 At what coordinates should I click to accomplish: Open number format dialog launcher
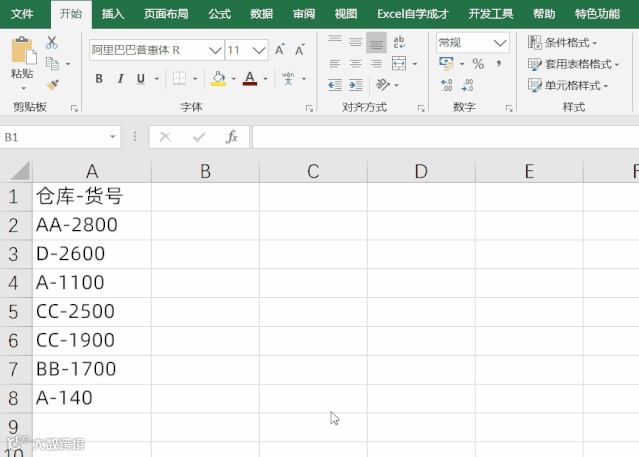(x=509, y=108)
